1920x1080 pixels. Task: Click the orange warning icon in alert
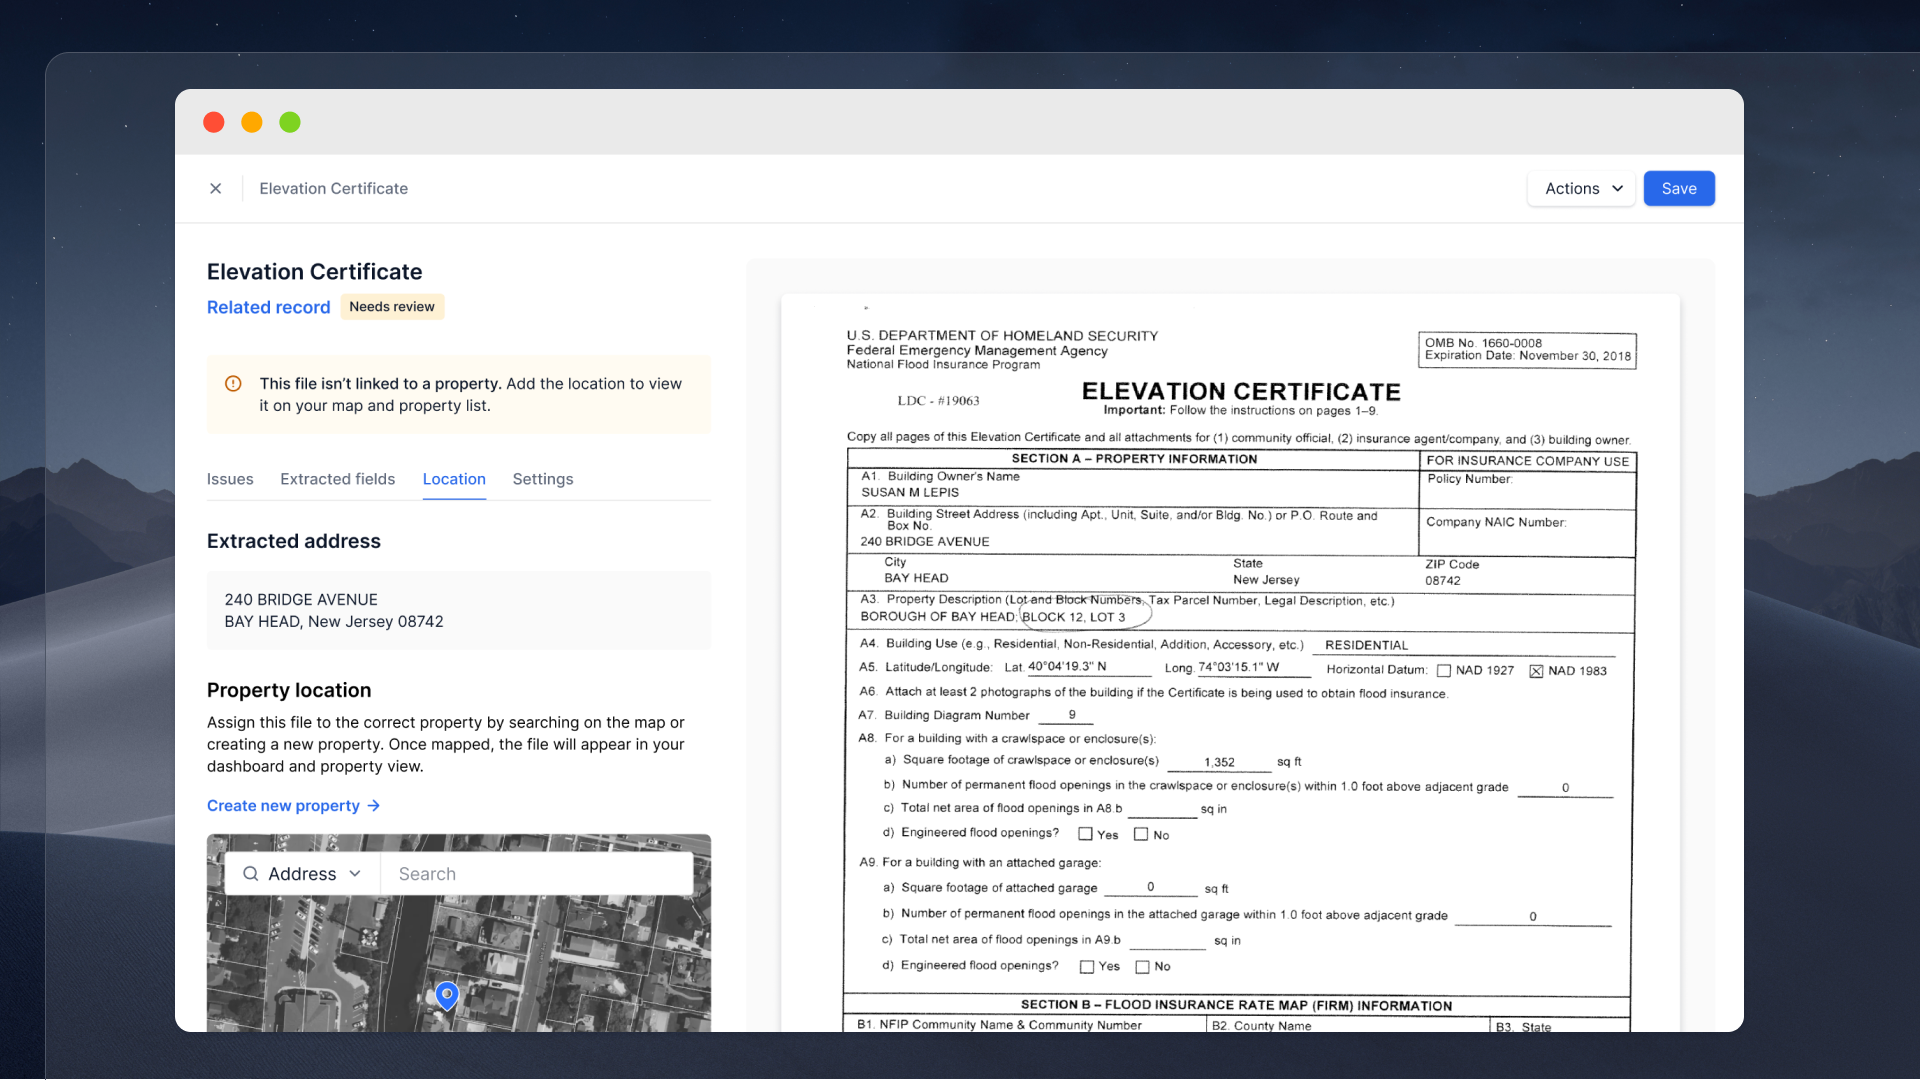point(233,383)
